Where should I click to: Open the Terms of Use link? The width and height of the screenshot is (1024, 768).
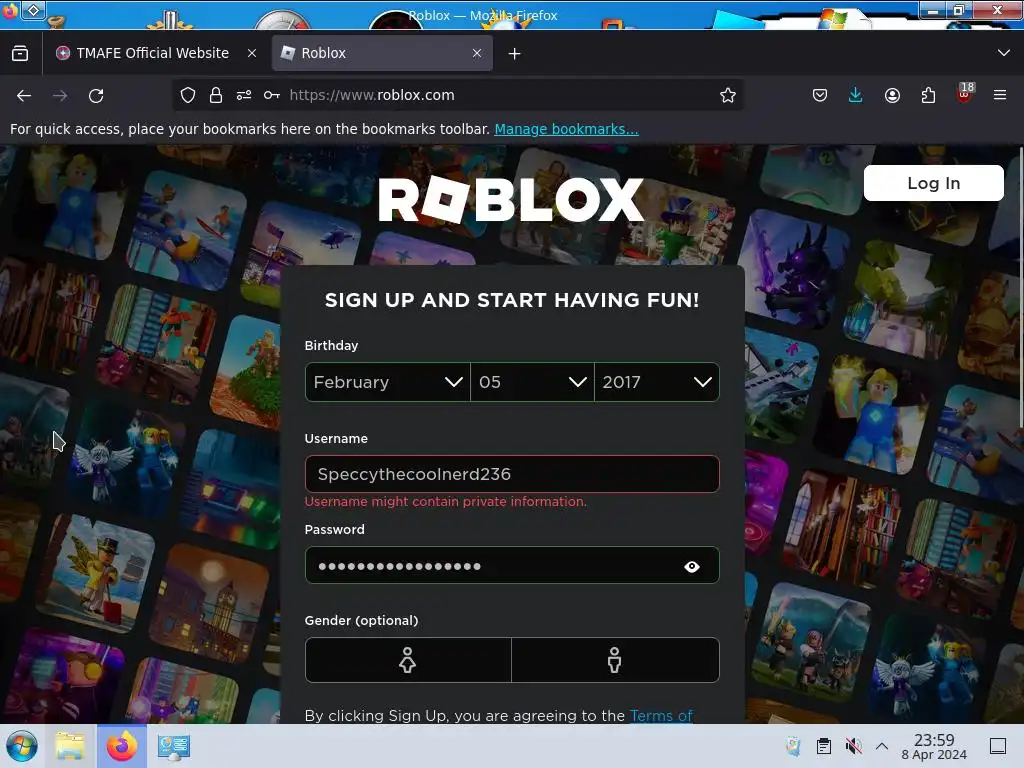coord(661,716)
